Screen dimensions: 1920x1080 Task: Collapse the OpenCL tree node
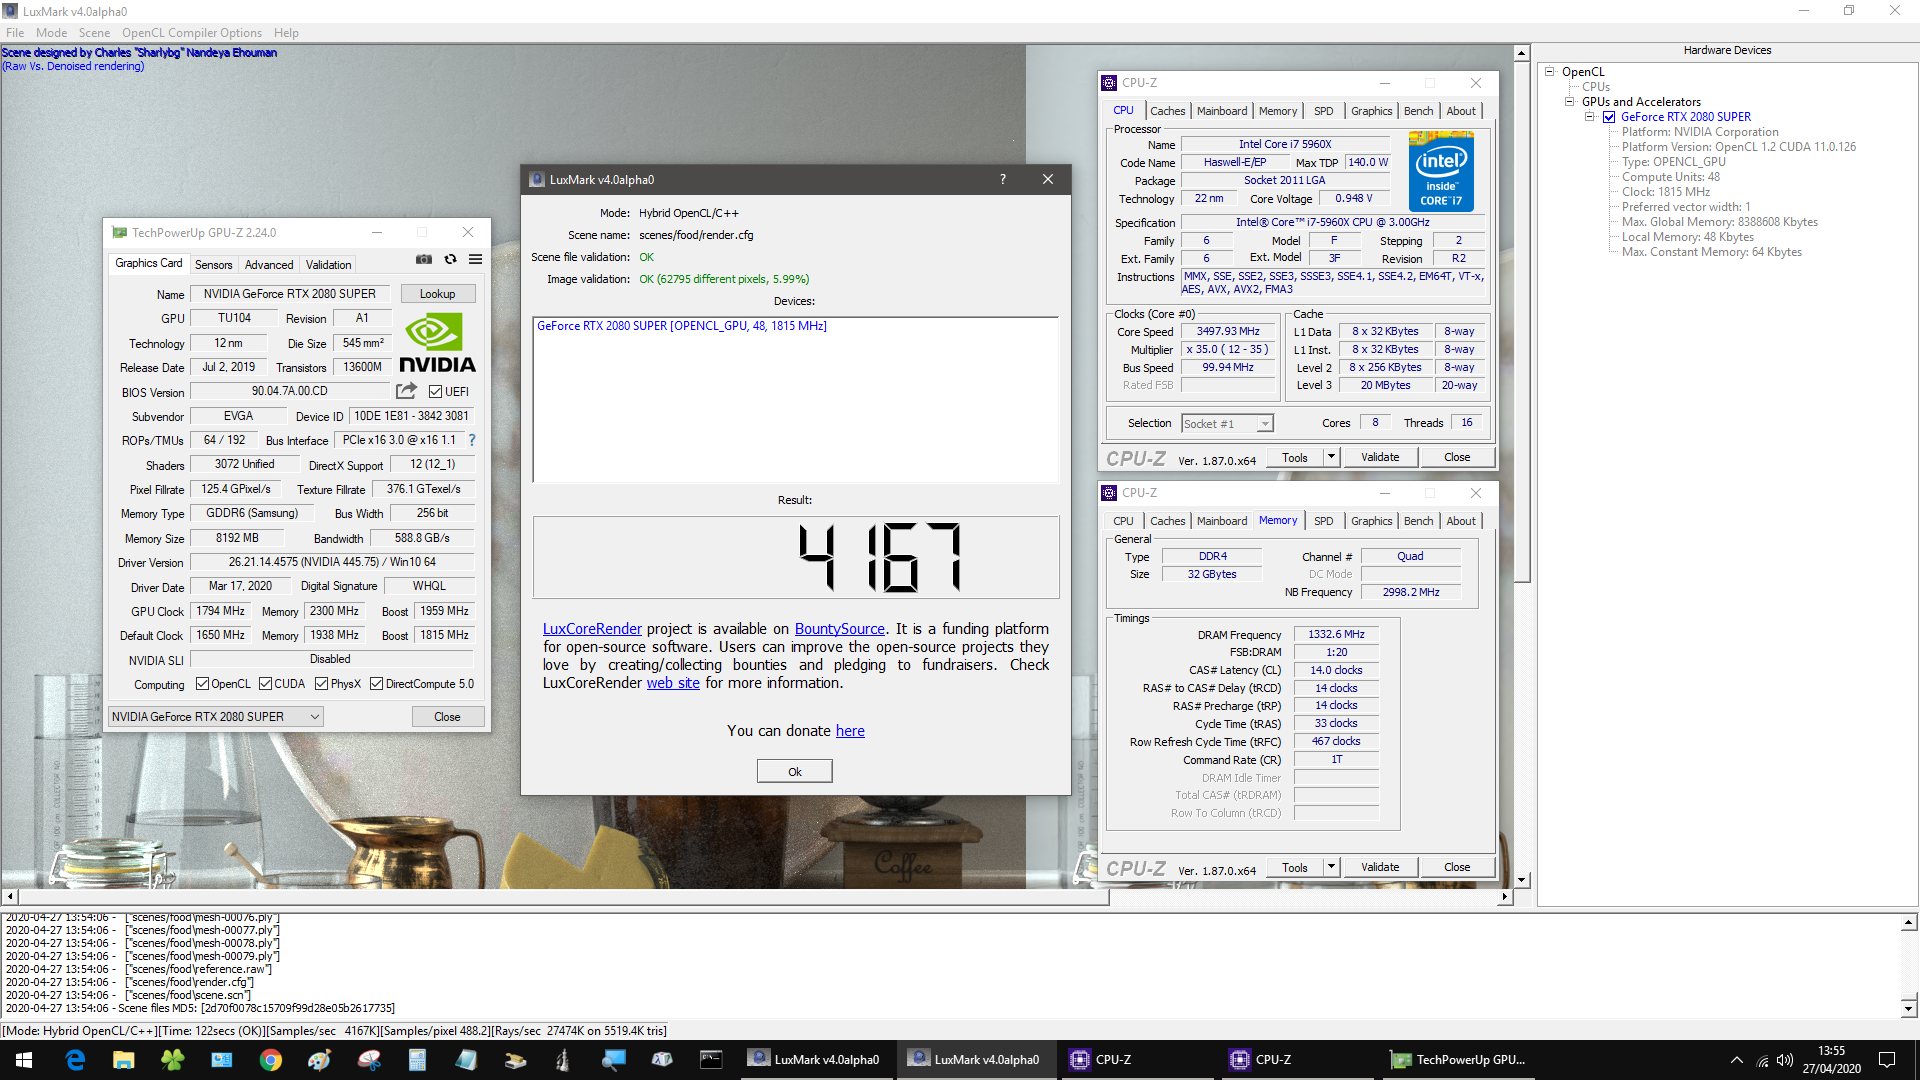pyautogui.click(x=1550, y=72)
